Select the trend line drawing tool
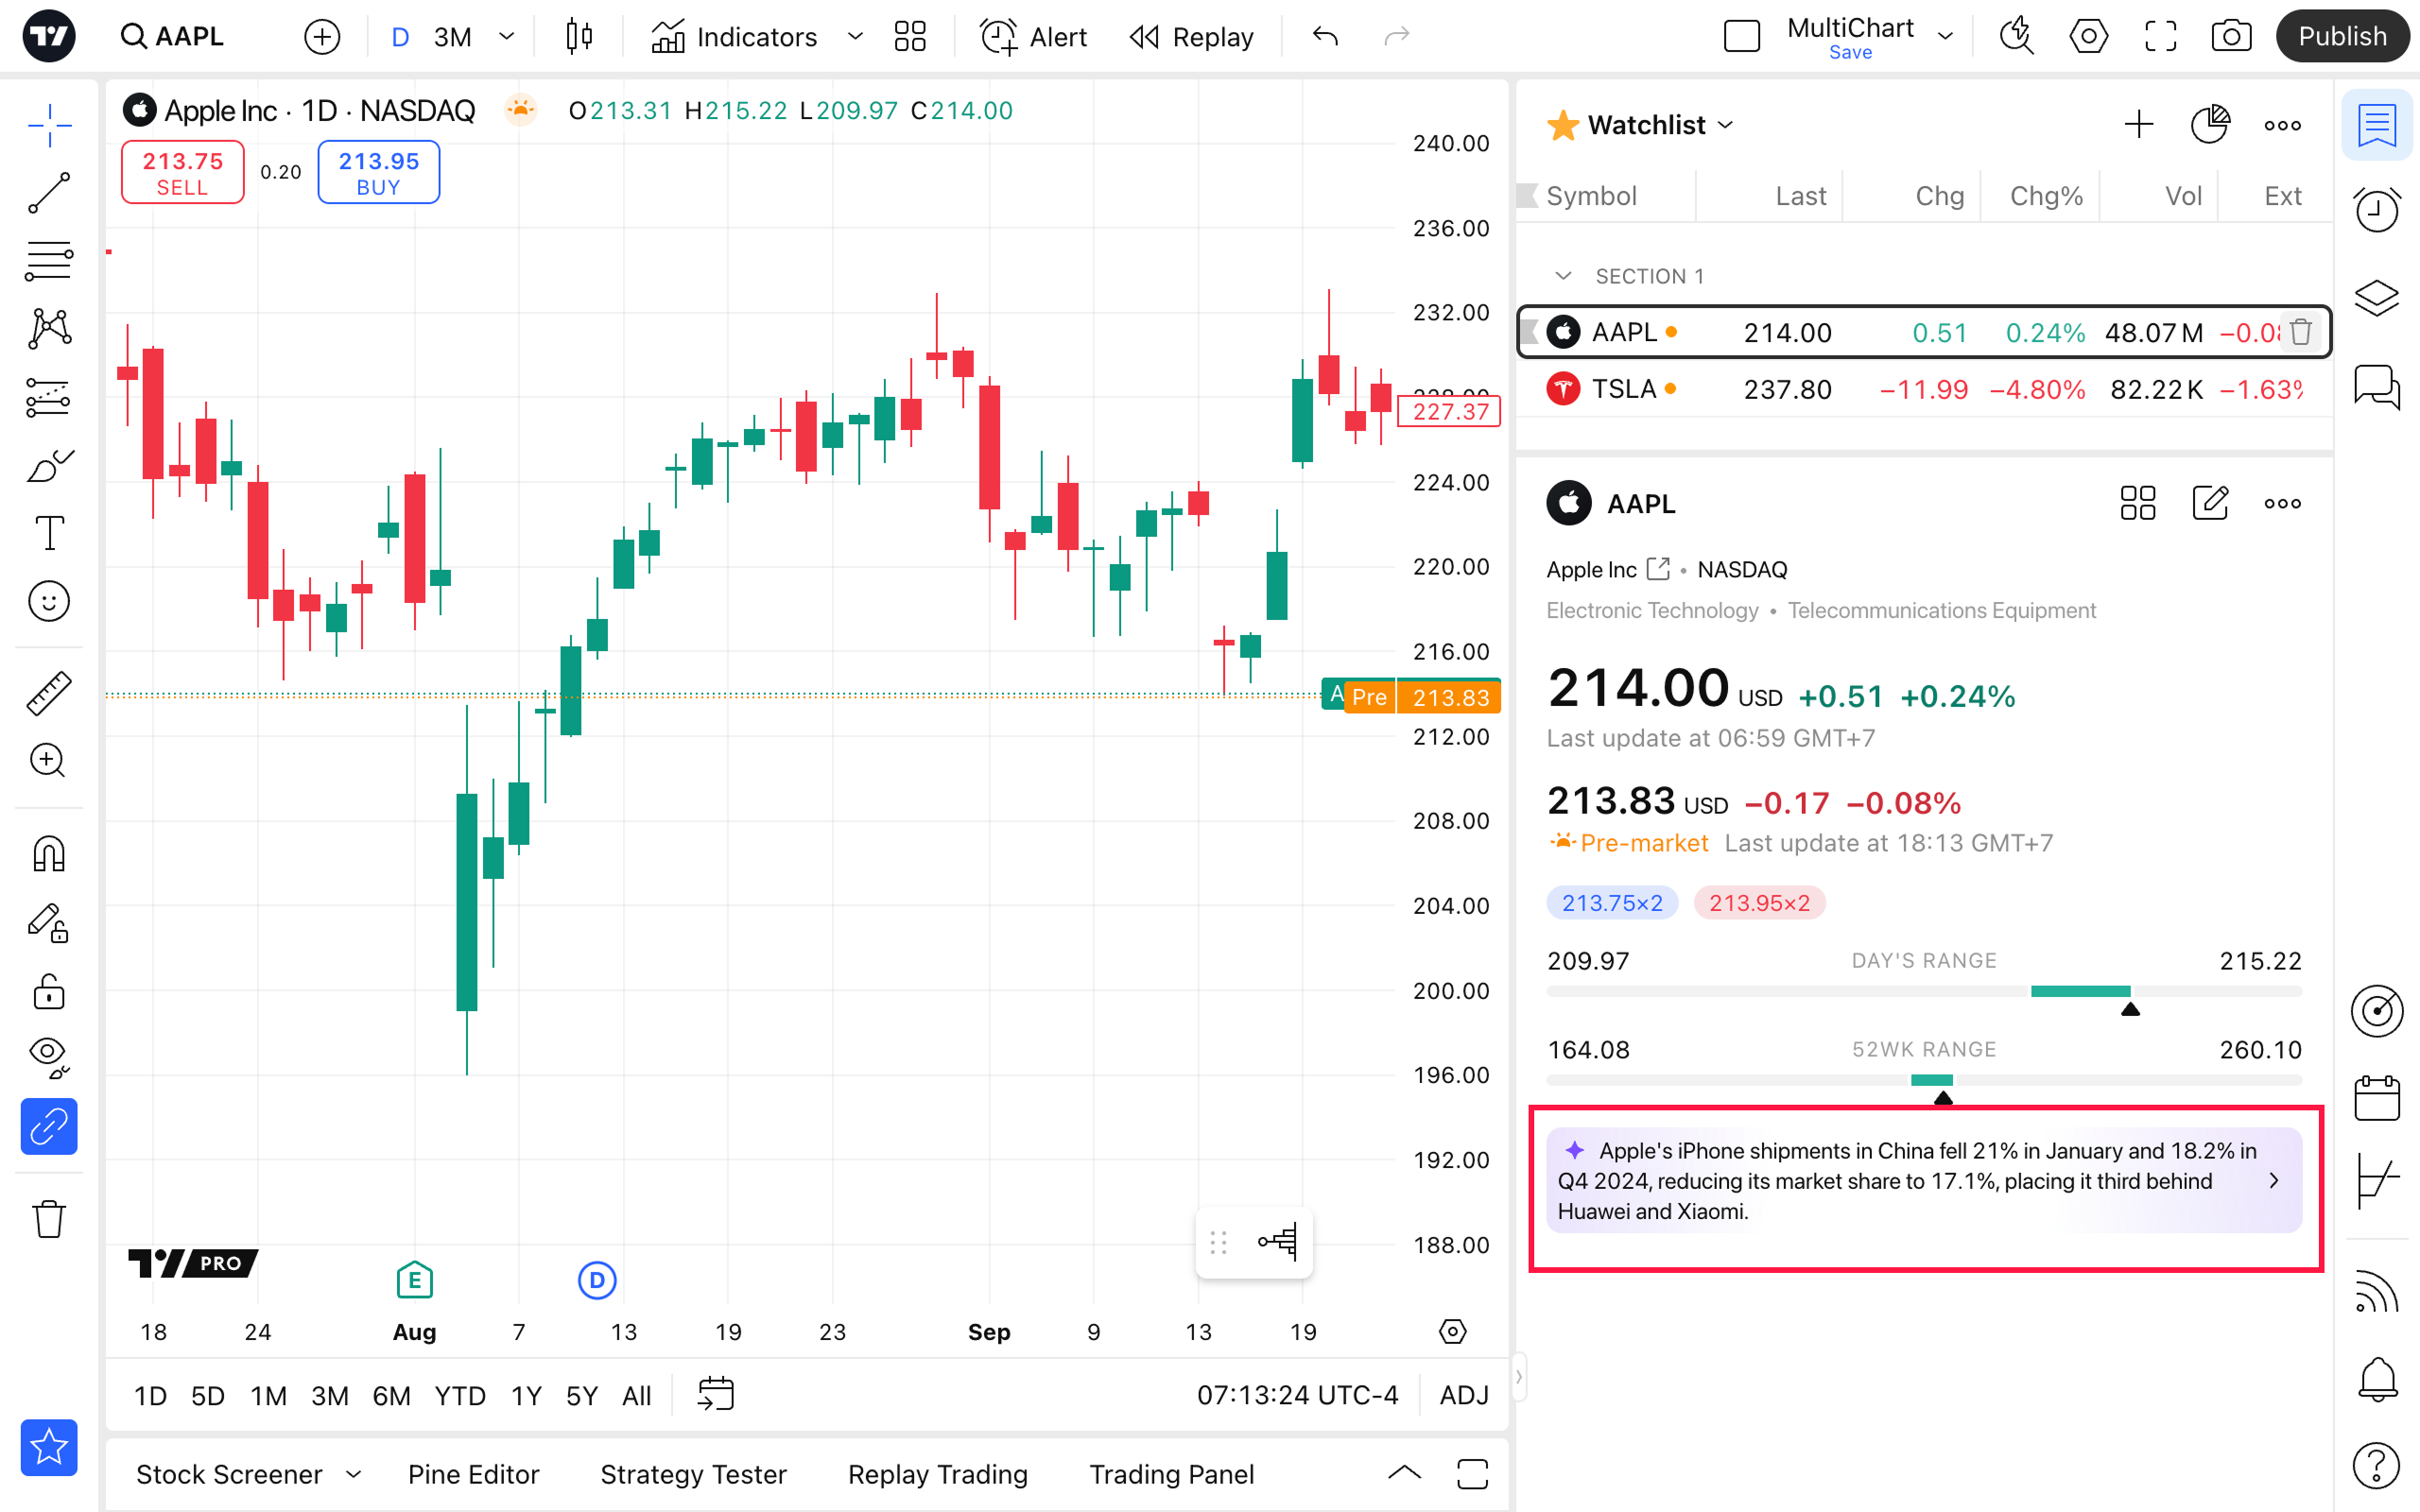Viewport: 2420px width, 1512px height. coord(48,193)
